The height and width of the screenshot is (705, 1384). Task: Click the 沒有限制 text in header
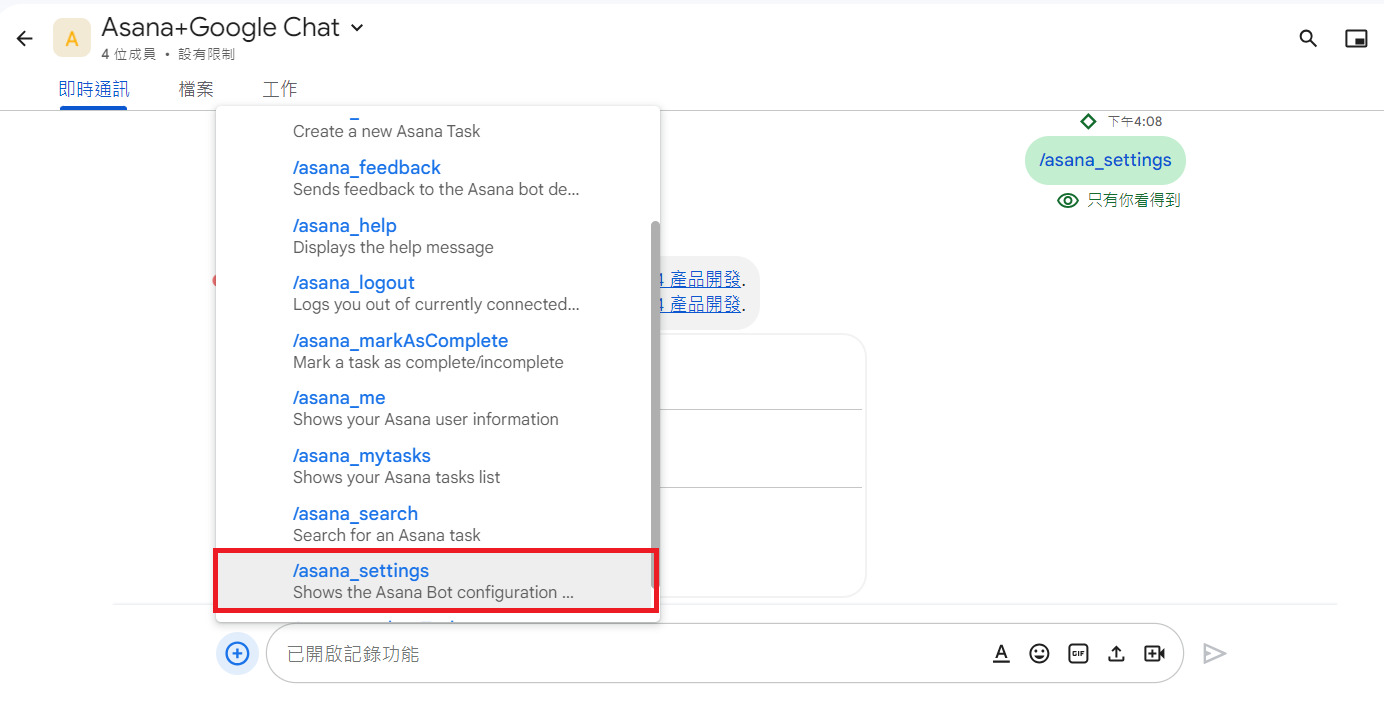click(x=206, y=54)
